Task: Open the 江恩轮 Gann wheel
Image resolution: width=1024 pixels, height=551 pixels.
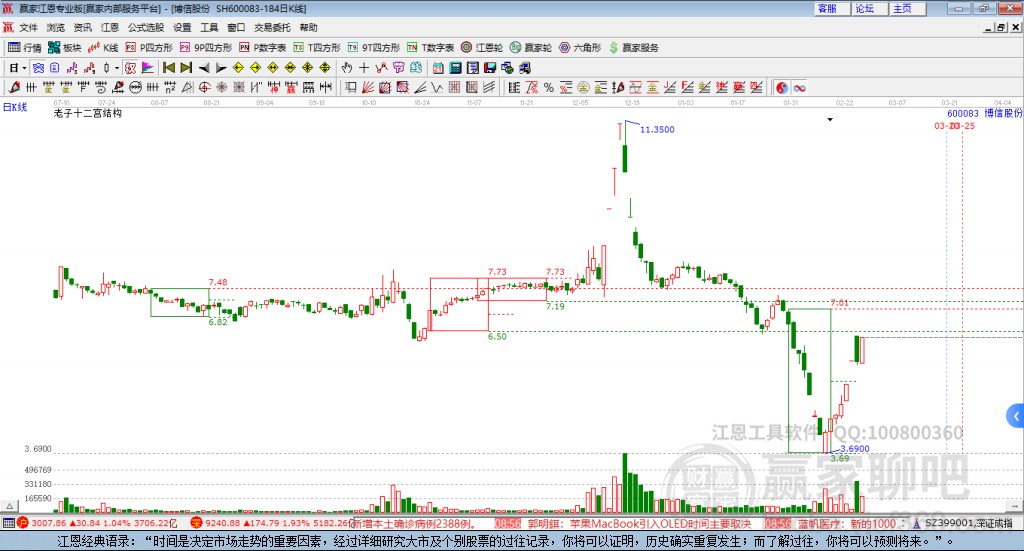Action: click(482, 48)
